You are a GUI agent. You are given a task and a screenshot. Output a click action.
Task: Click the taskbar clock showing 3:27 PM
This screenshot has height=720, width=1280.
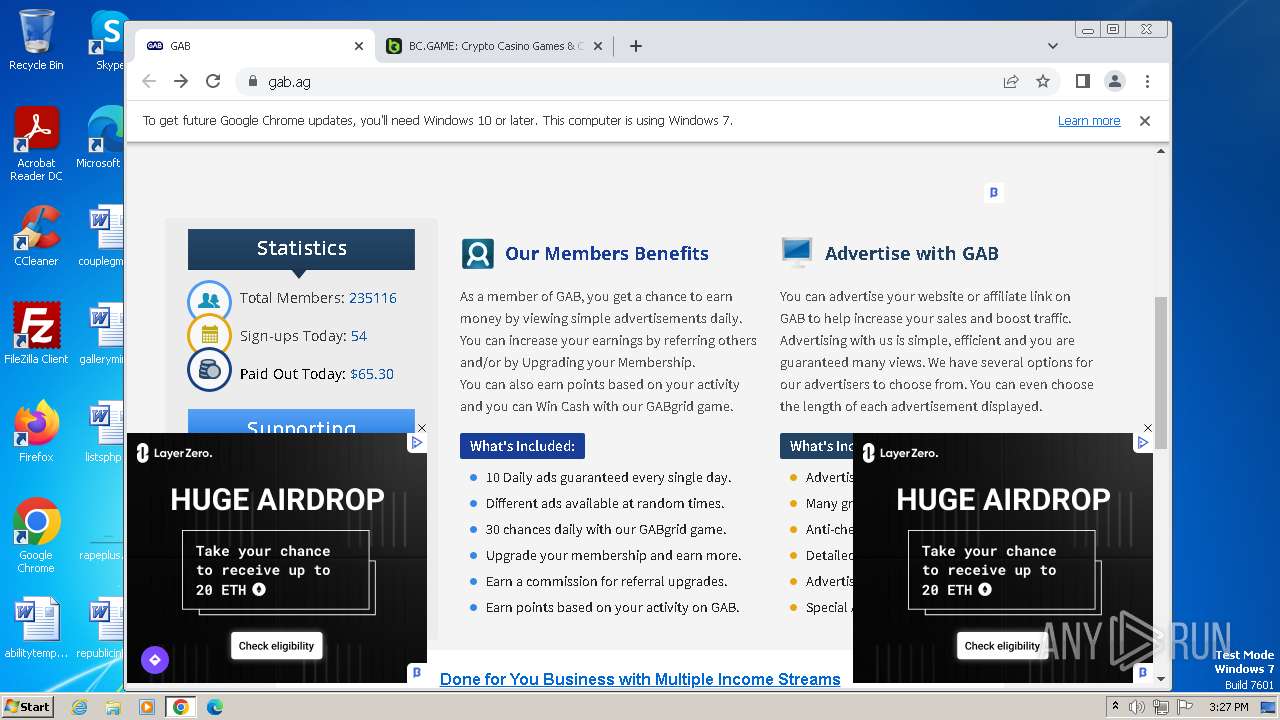(1228, 707)
